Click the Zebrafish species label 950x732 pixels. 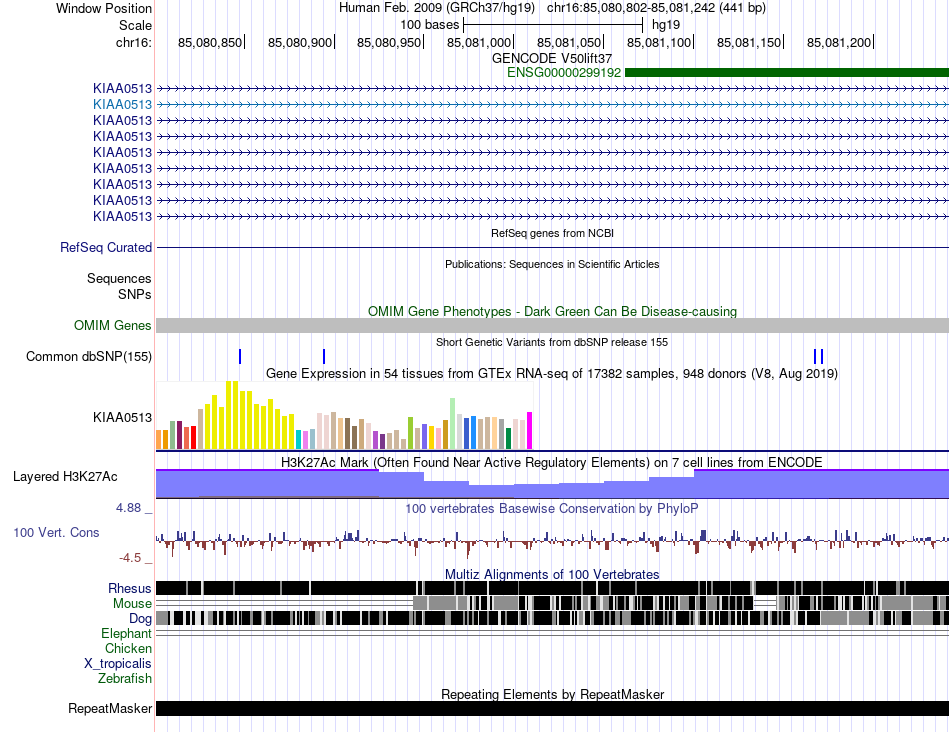(x=125, y=679)
